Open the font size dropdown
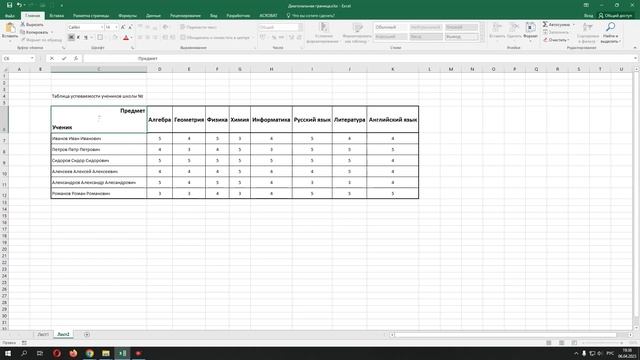Image resolution: width=640 pixels, height=360 pixels. point(116,27)
